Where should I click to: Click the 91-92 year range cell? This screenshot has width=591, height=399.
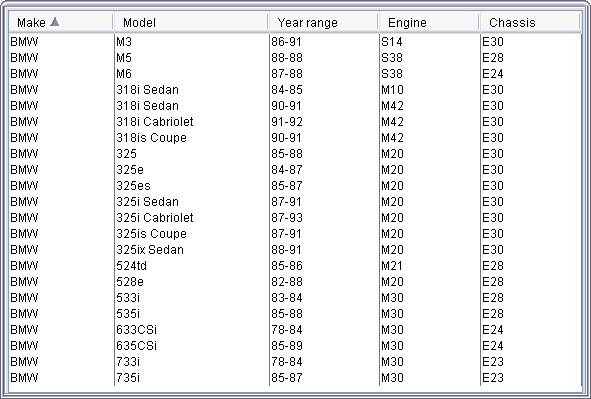click(x=325, y=122)
